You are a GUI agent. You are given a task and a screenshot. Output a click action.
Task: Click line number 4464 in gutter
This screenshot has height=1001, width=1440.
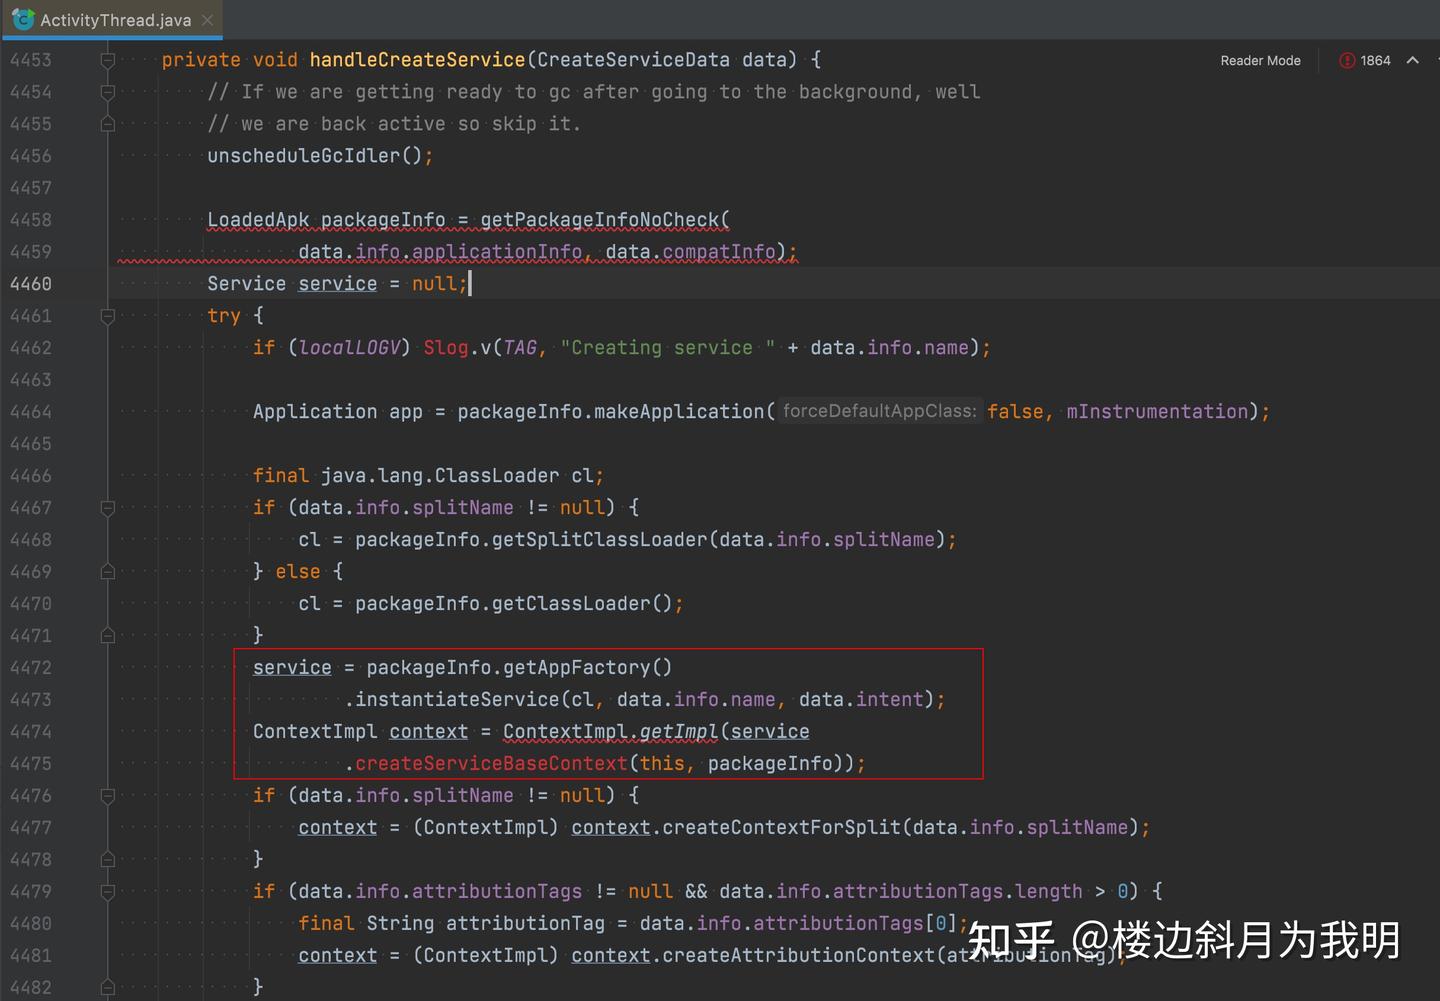pyautogui.click(x=31, y=412)
